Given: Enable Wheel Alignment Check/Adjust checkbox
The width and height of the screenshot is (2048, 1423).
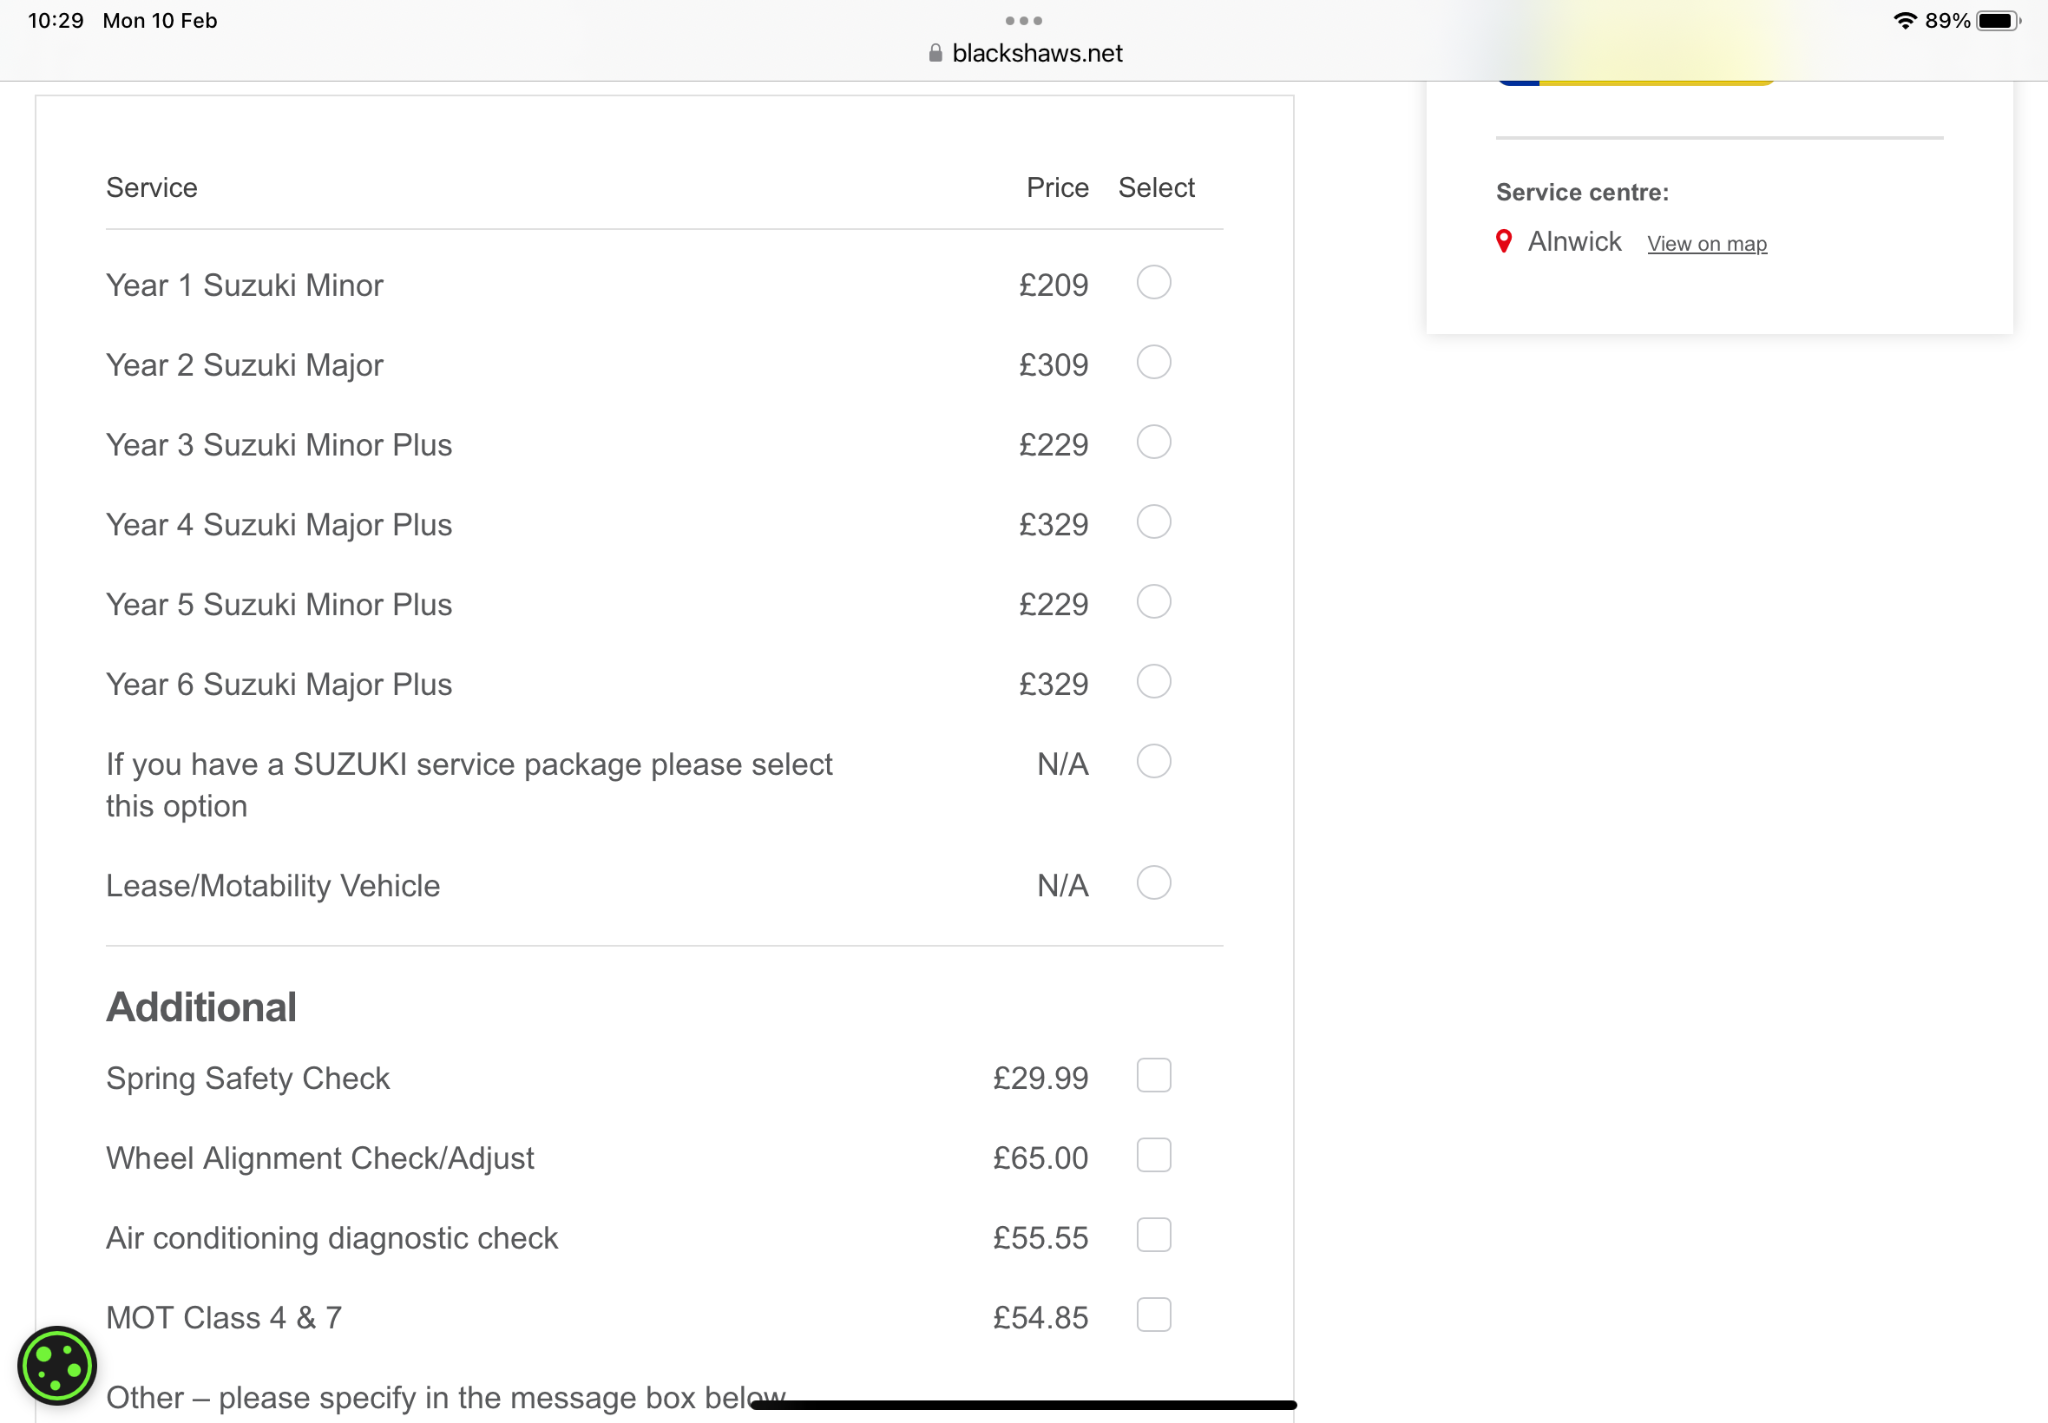Looking at the screenshot, I should coord(1153,1156).
